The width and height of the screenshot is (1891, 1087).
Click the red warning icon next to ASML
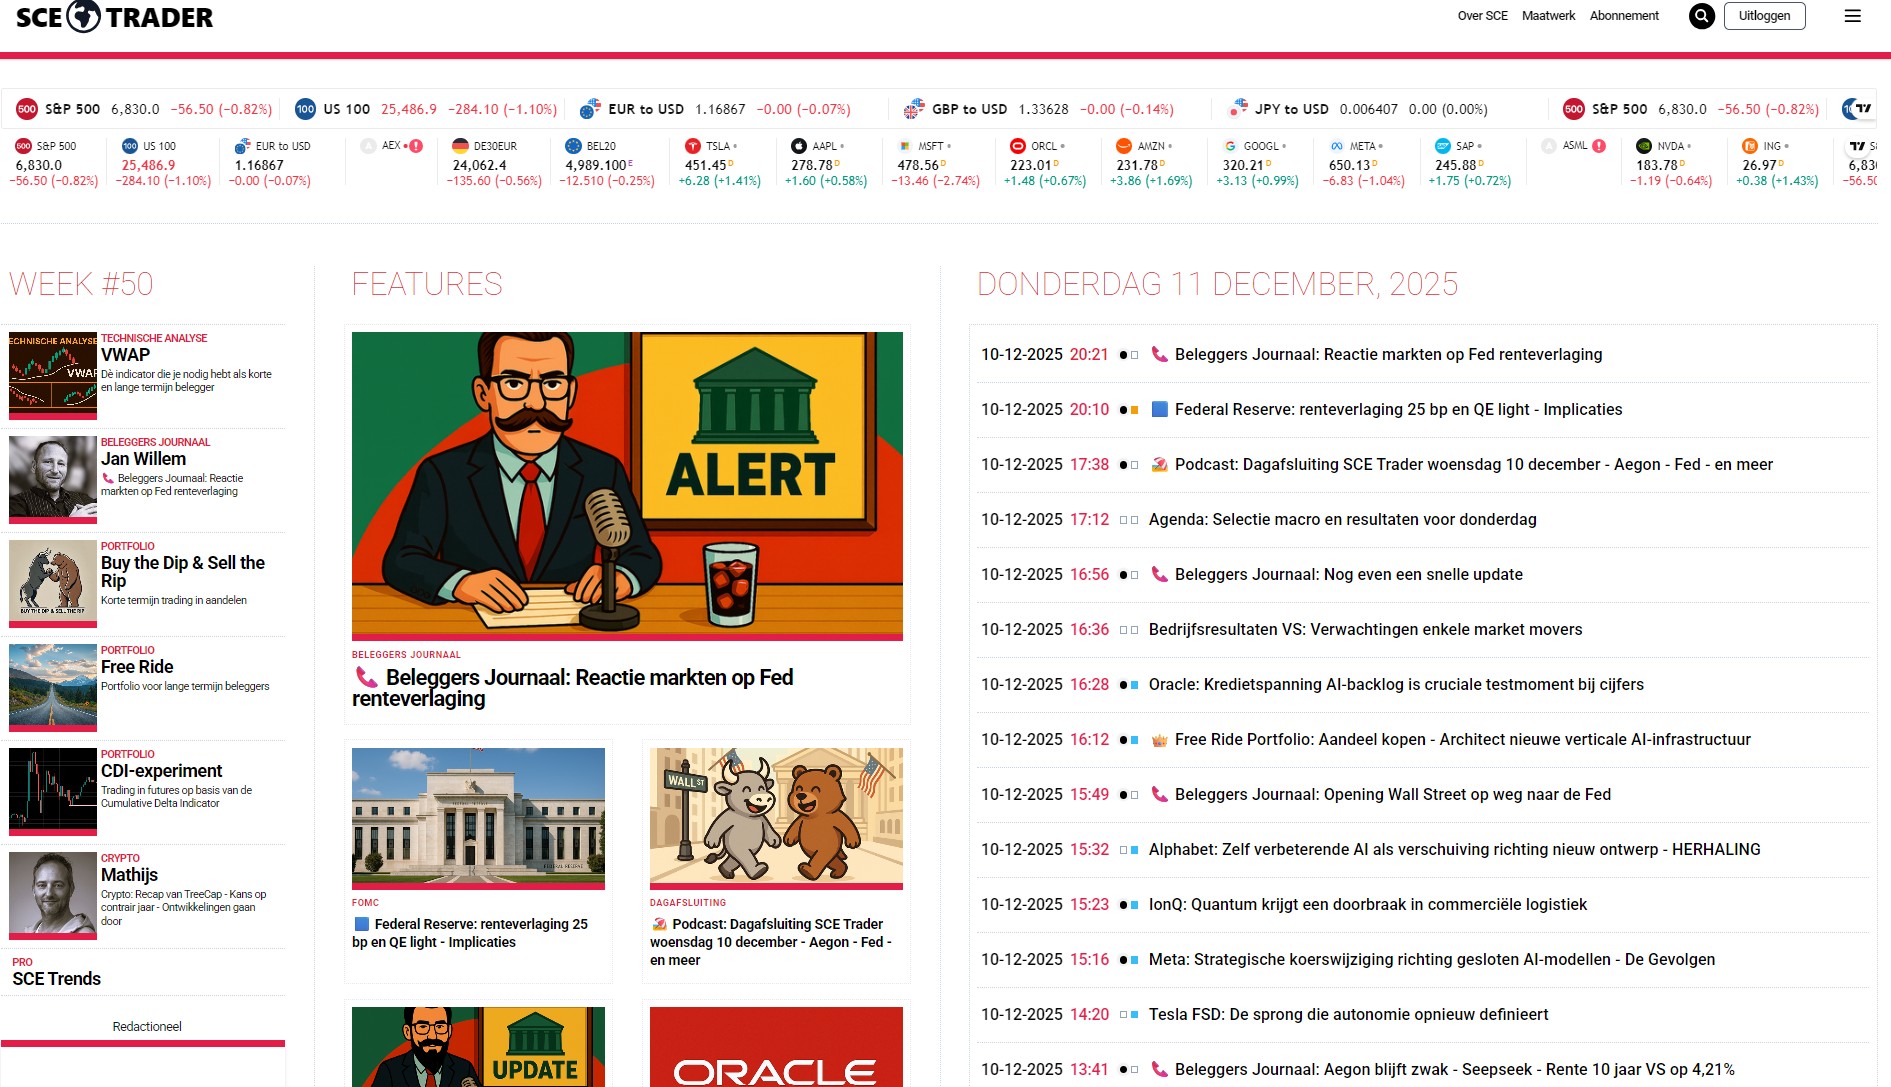[1599, 146]
